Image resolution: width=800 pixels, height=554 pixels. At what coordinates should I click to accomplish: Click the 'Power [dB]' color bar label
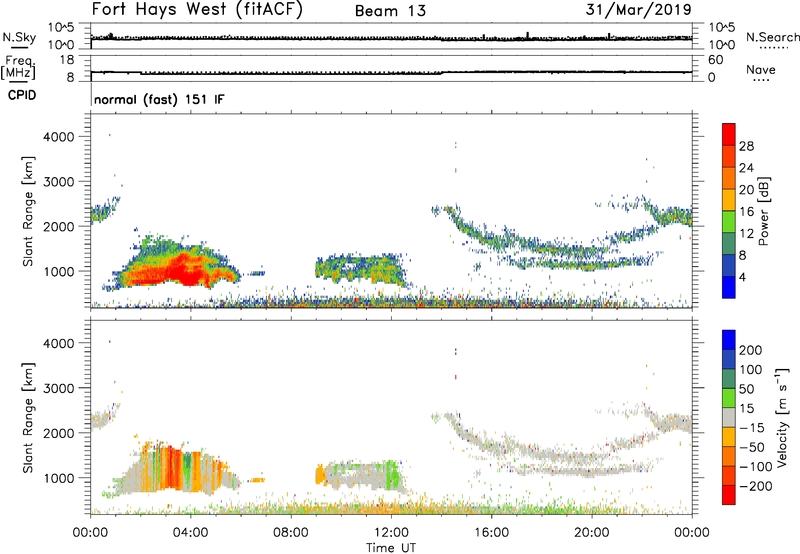[x=763, y=211]
